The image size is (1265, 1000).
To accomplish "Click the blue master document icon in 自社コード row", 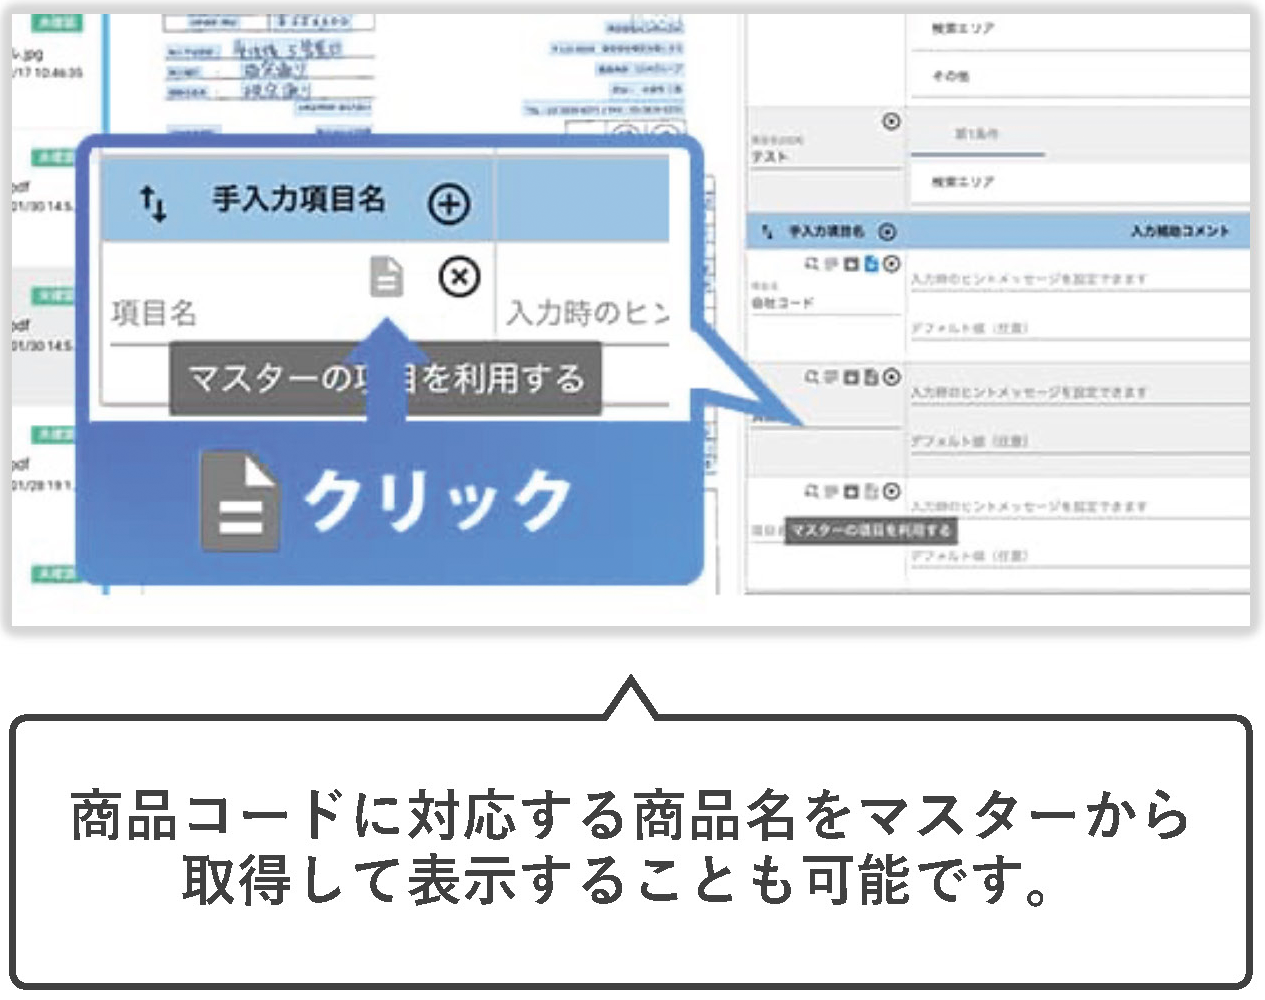I will [x=870, y=264].
